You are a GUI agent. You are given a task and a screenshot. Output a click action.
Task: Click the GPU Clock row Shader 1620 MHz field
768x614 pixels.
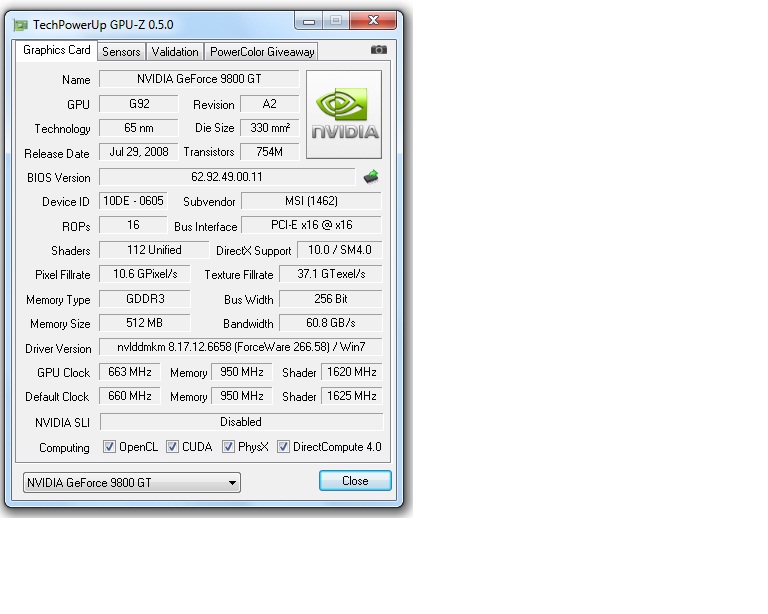coord(352,372)
